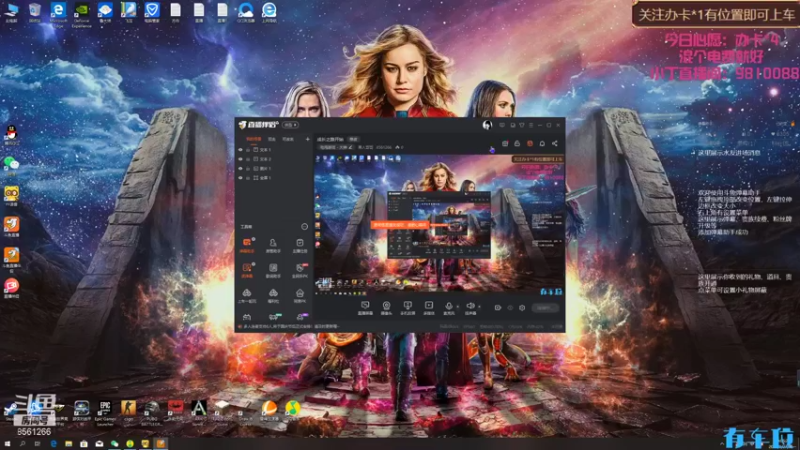Screen dimensions: 800x450
Task: Hide the 图片 1 source using its eye
Action: pyautogui.click(x=240, y=168)
